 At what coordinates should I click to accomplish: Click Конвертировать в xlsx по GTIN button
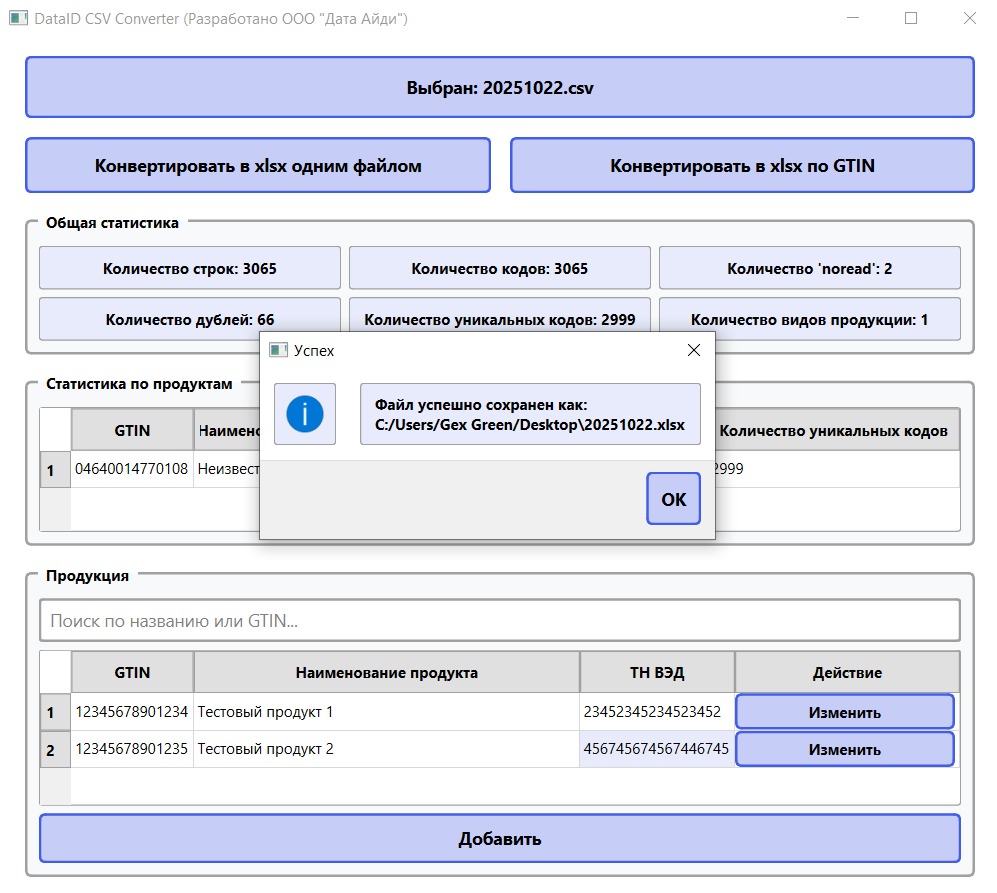(742, 164)
